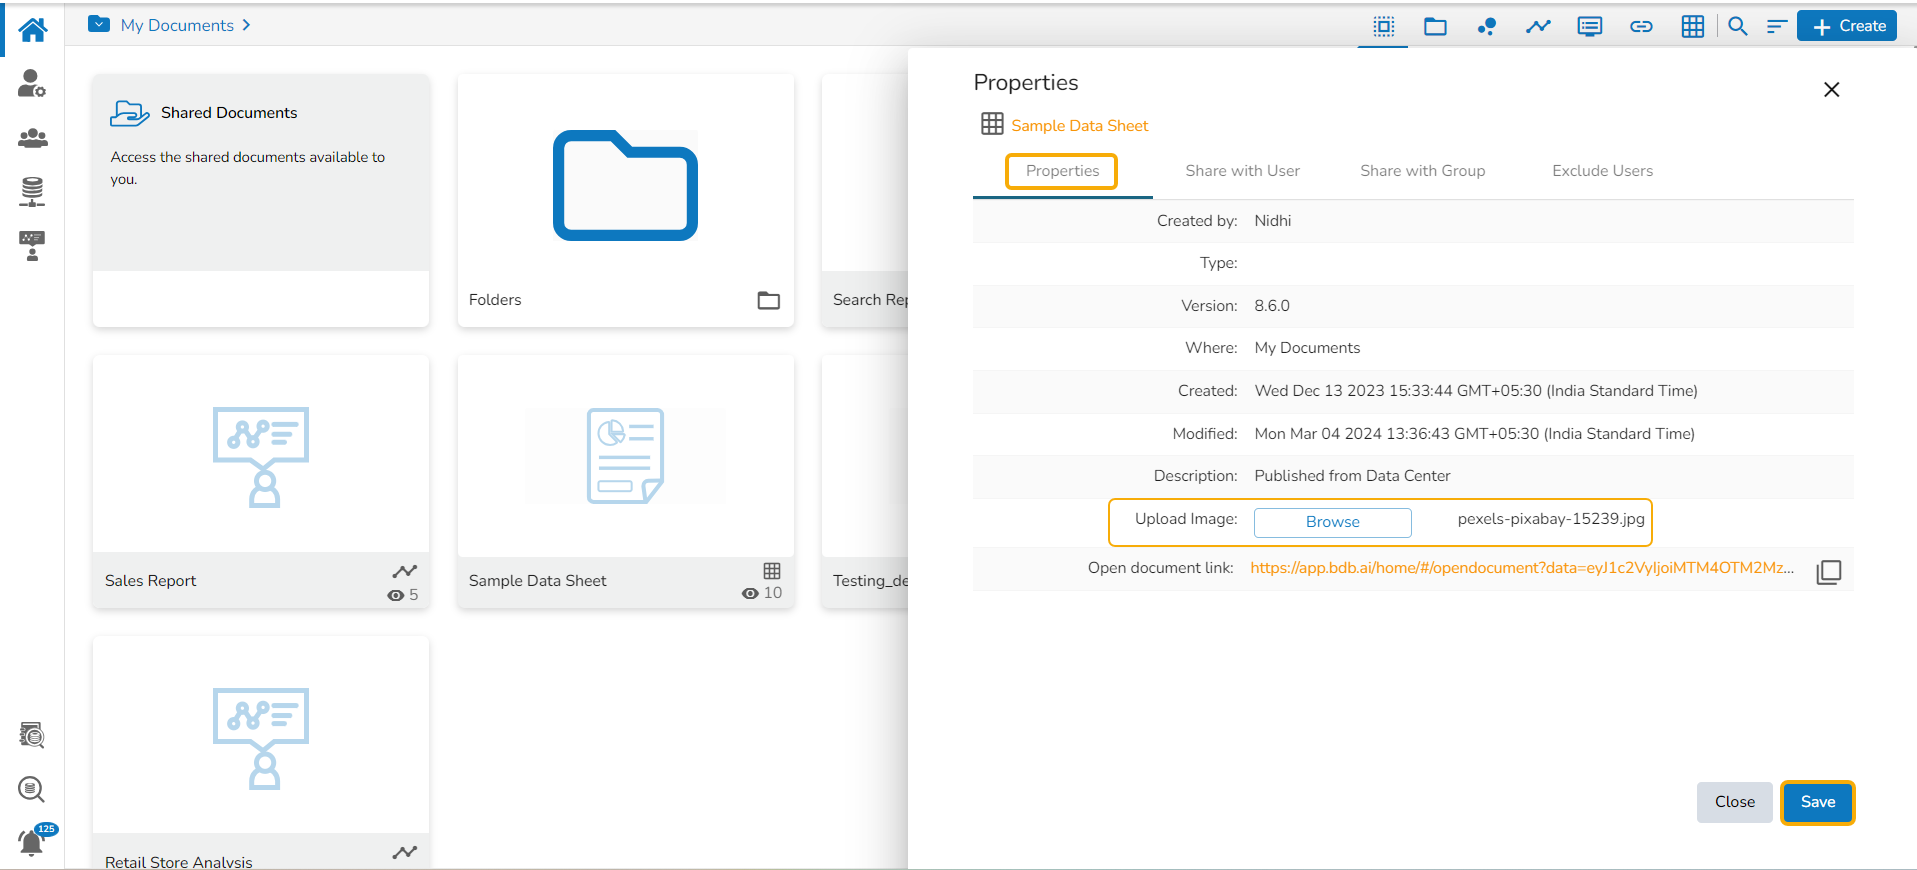Select the data sheet grid filter icon
The height and width of the screenshot is (870, 1917).
coord(1692,26)
